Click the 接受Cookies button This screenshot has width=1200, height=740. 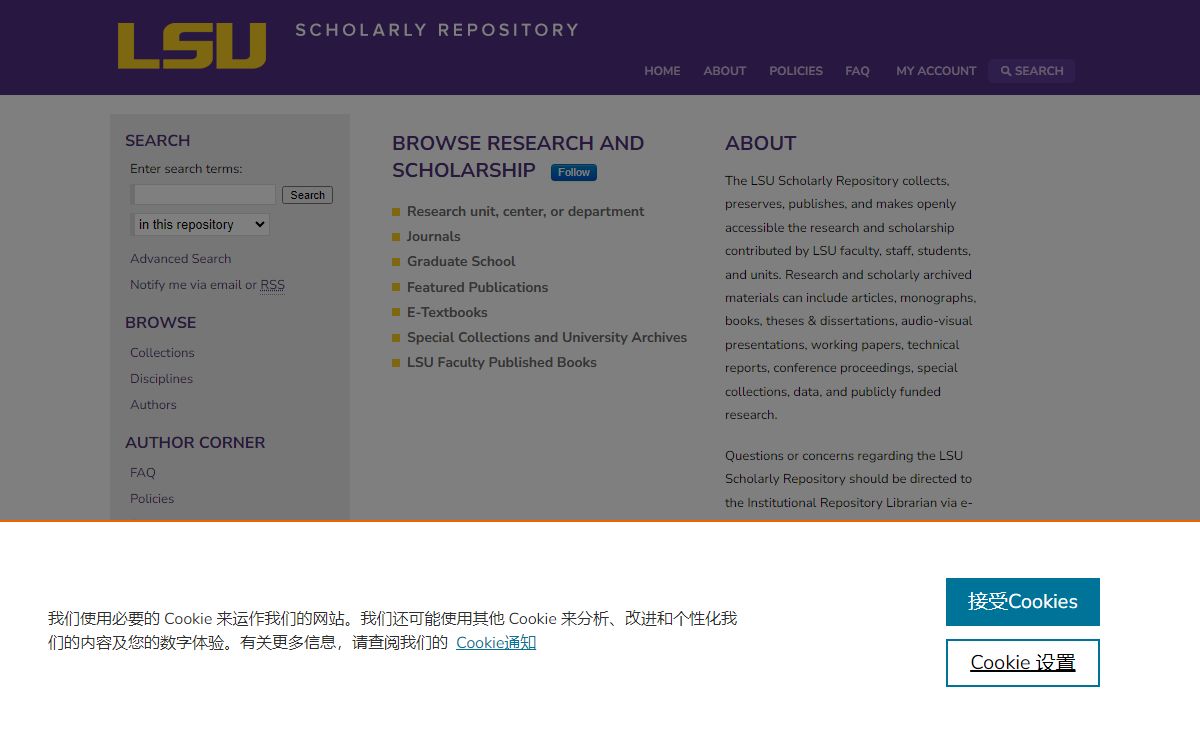[x=1023, y=602]
